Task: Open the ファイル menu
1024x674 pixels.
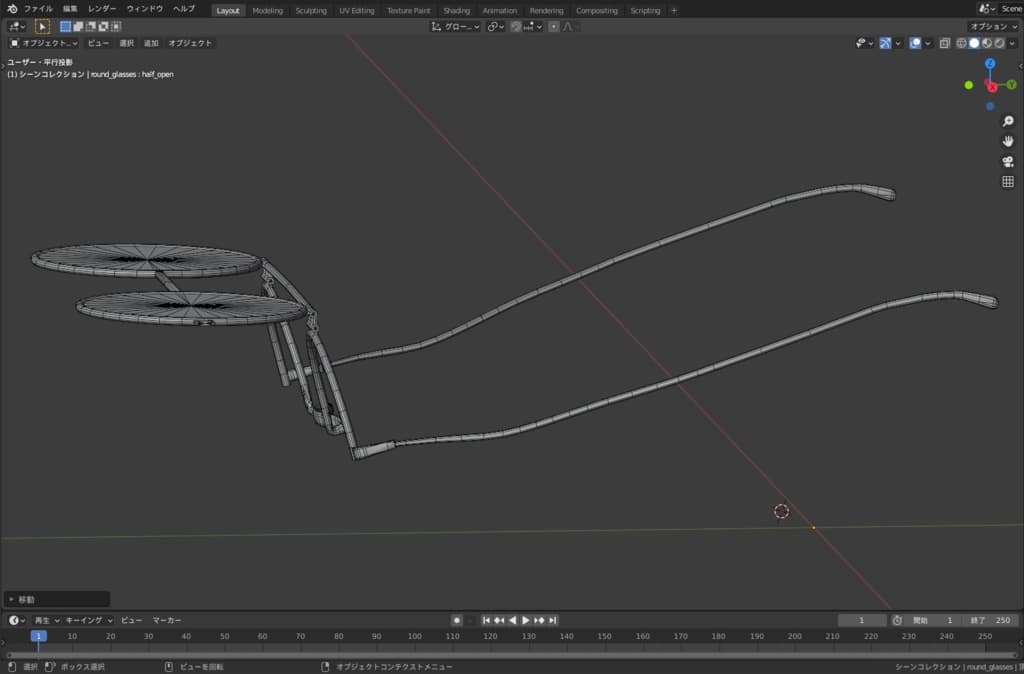Action: click(38, 9)
